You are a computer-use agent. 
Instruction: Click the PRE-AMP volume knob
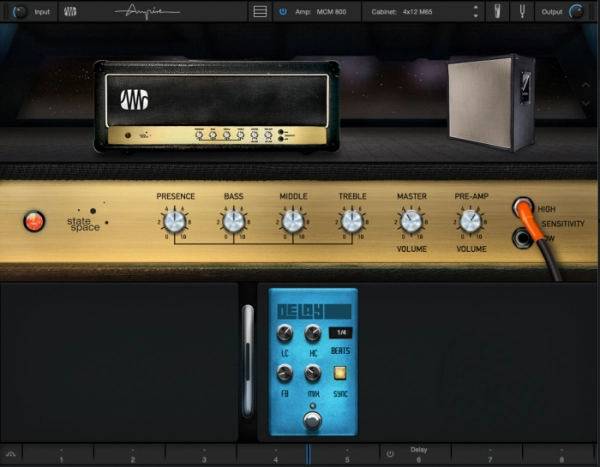pos(471,222)
